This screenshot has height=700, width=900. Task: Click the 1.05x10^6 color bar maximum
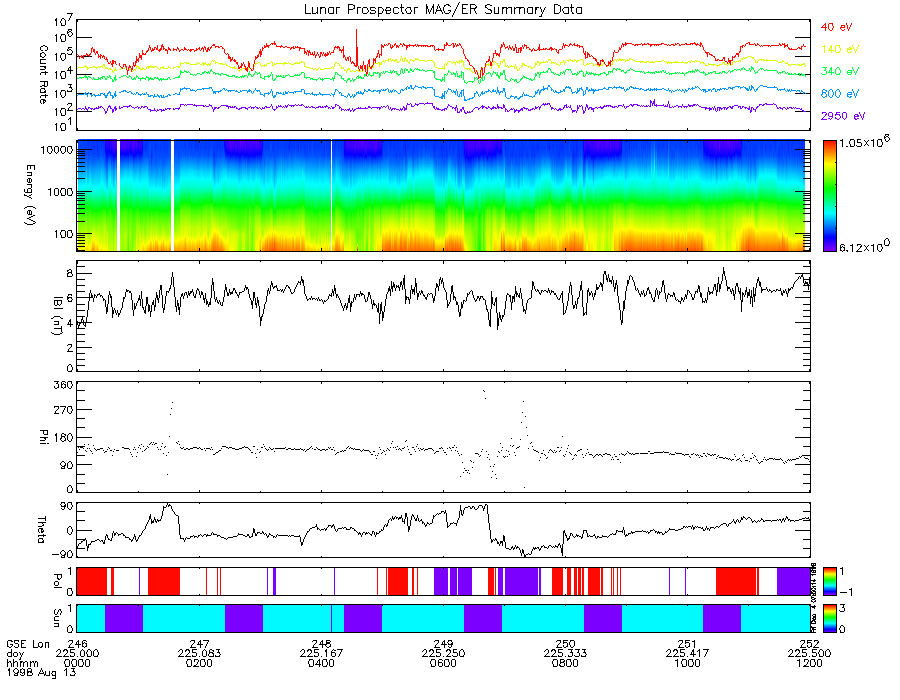coord(864,142)
